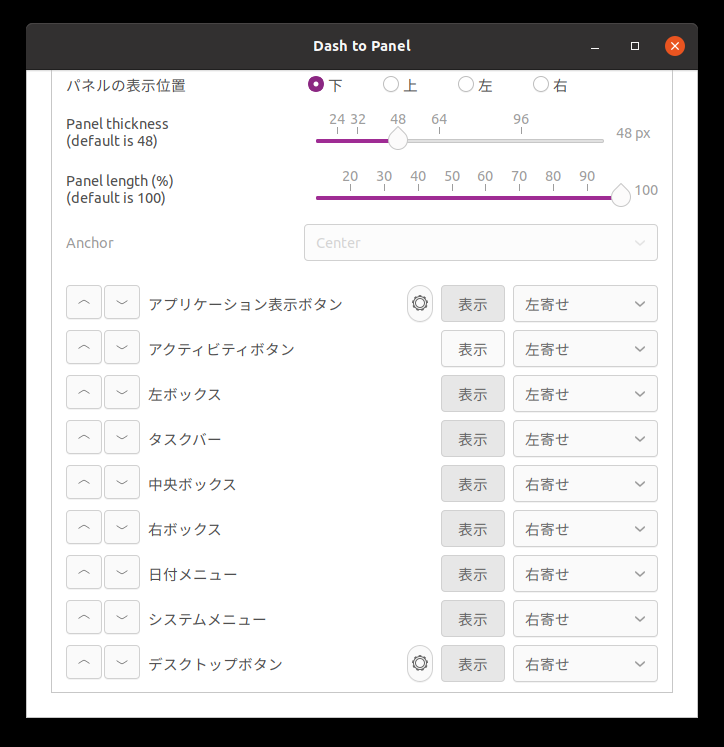Select 上 panel position radio
Image resolution: width=724 pixels, height=747 pixels.
point(391,84)
